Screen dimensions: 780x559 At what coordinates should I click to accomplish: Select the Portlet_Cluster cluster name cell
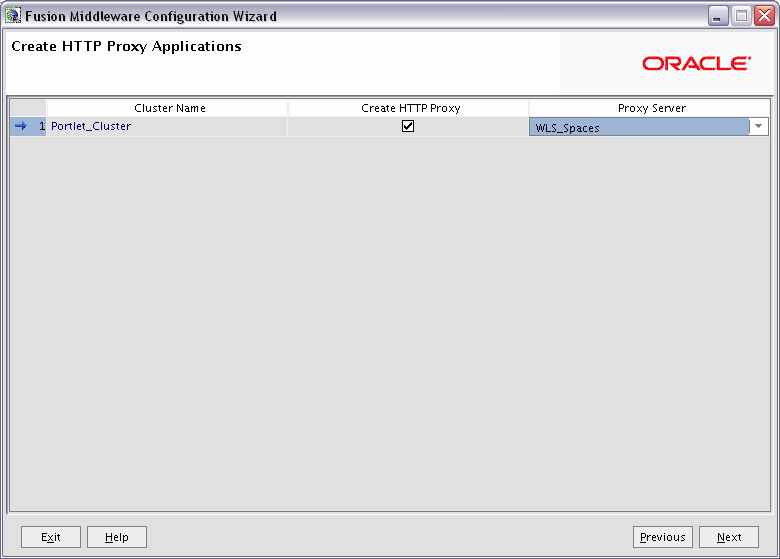pos(167,126)
